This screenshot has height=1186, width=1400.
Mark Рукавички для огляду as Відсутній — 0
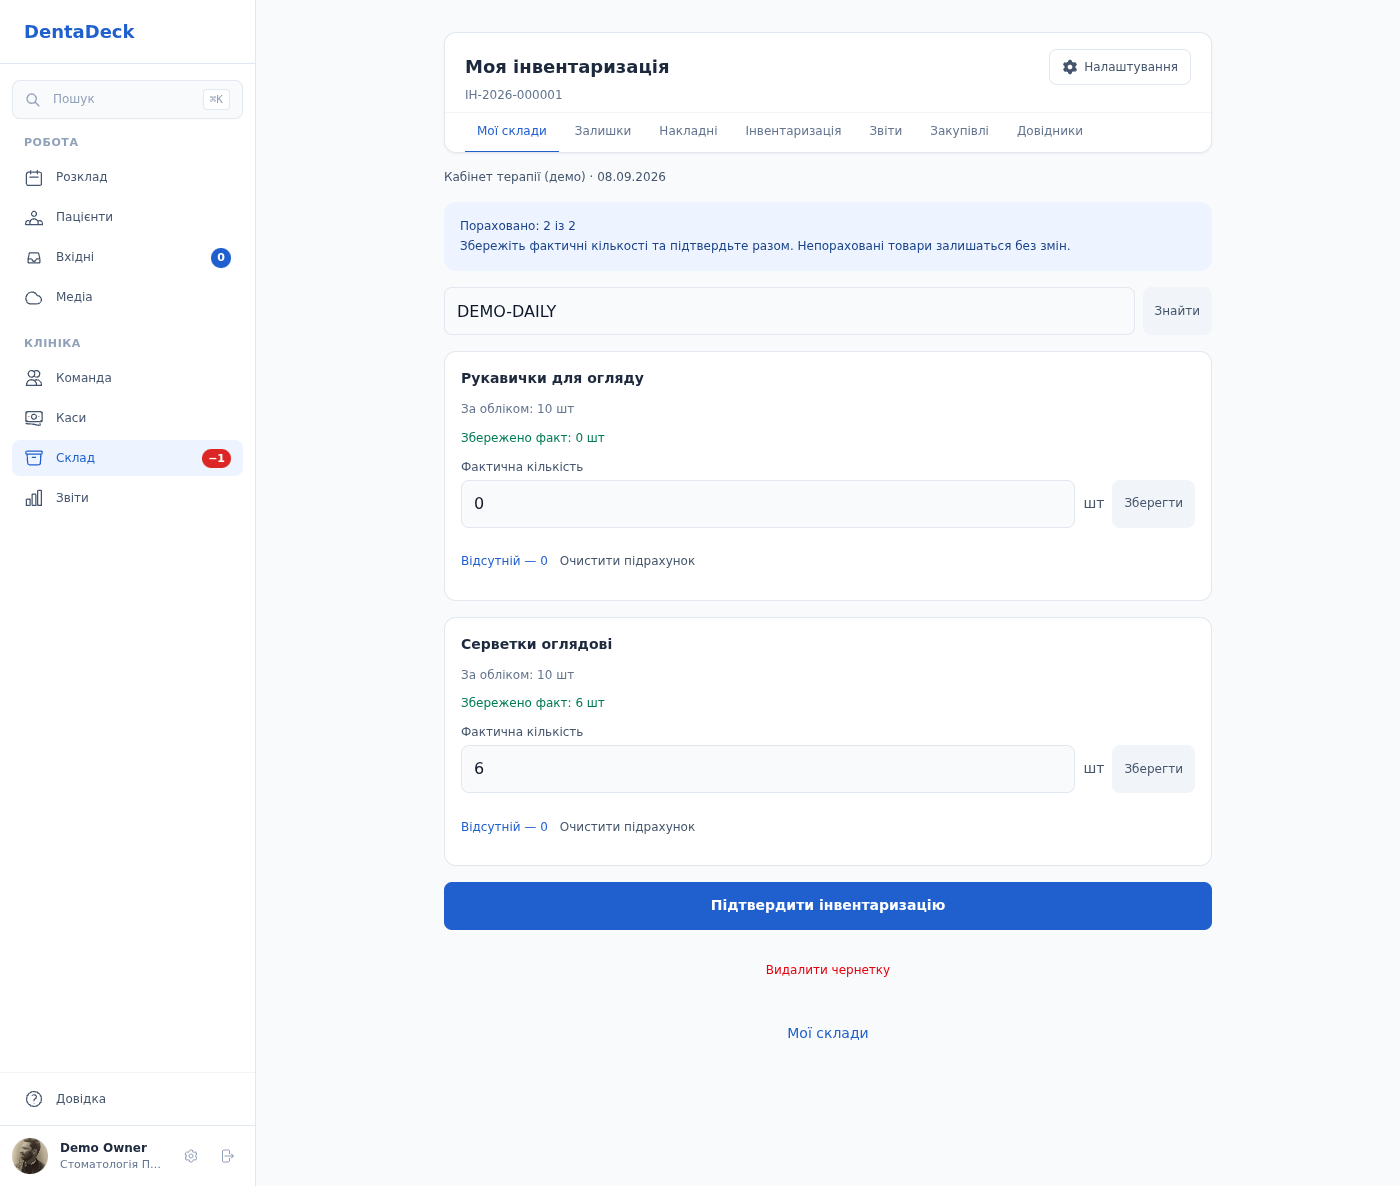(x=504, y=561)
